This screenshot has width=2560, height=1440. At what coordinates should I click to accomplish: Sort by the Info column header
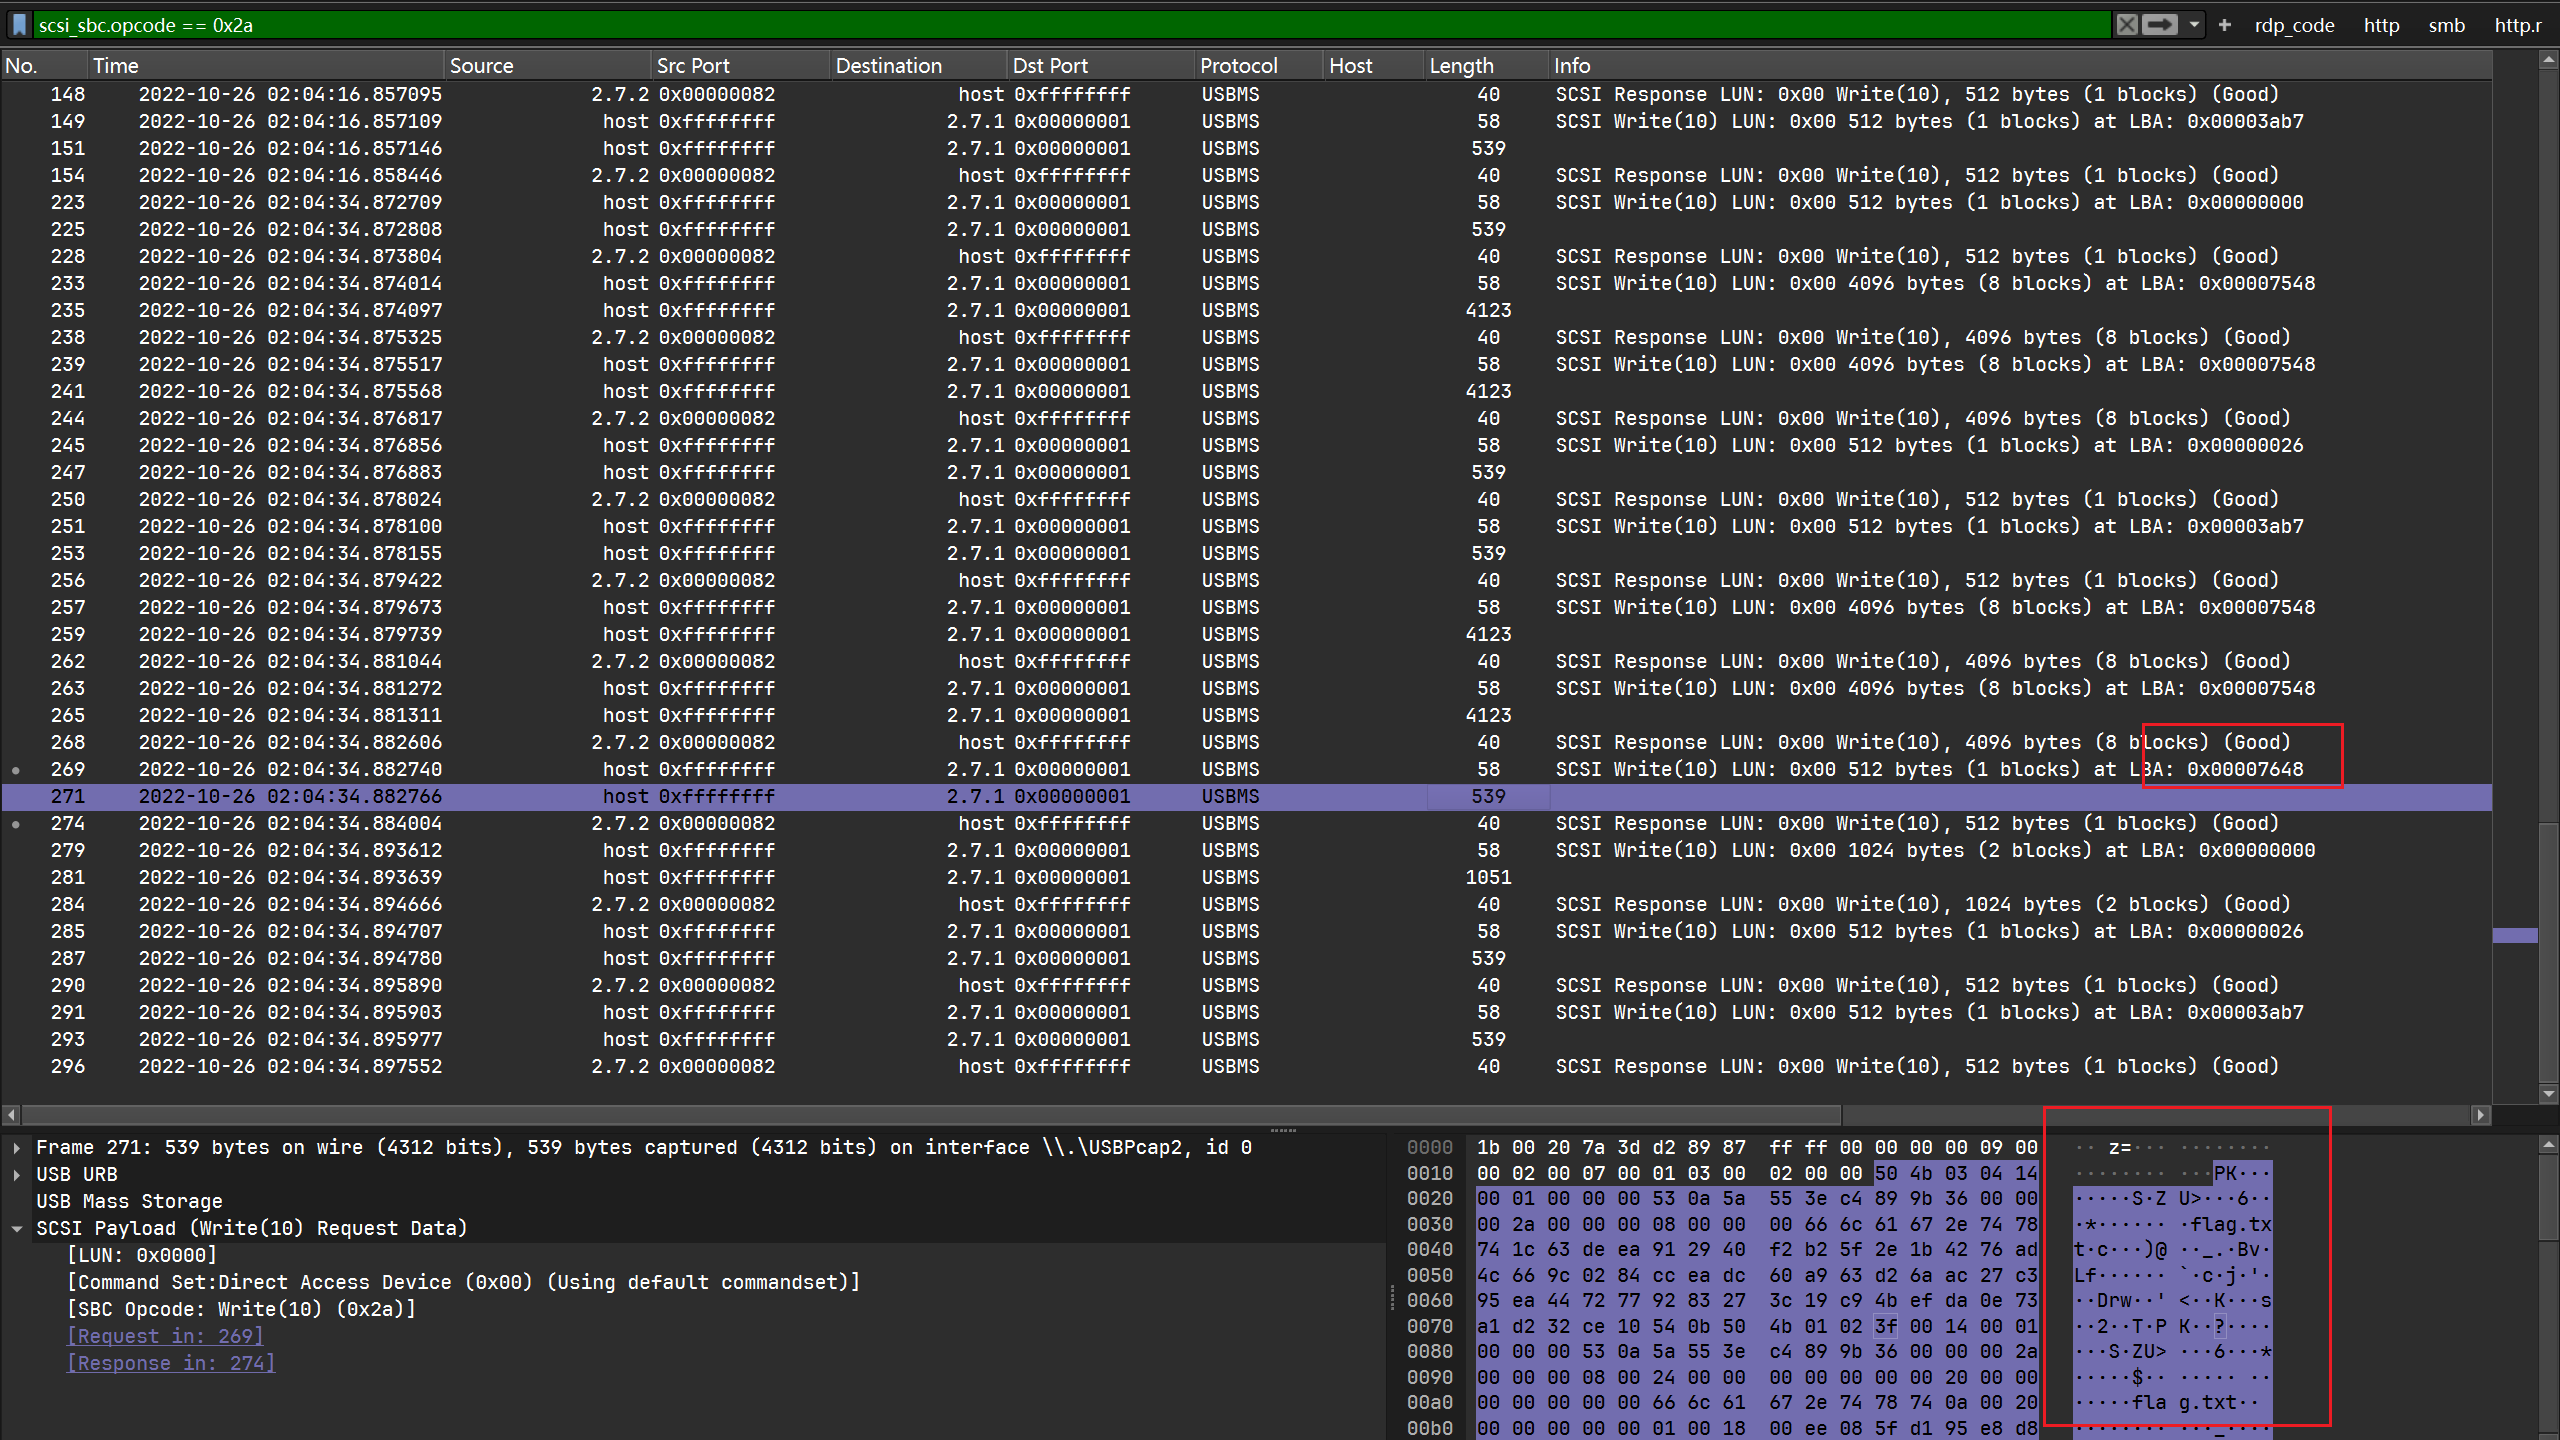click(x=2020, y=65)
